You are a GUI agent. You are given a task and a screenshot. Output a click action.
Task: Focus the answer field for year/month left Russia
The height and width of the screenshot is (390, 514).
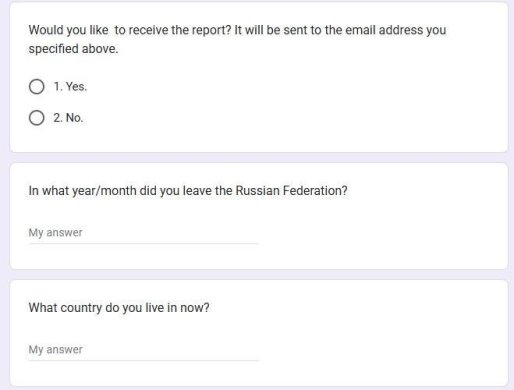[144, 233]
